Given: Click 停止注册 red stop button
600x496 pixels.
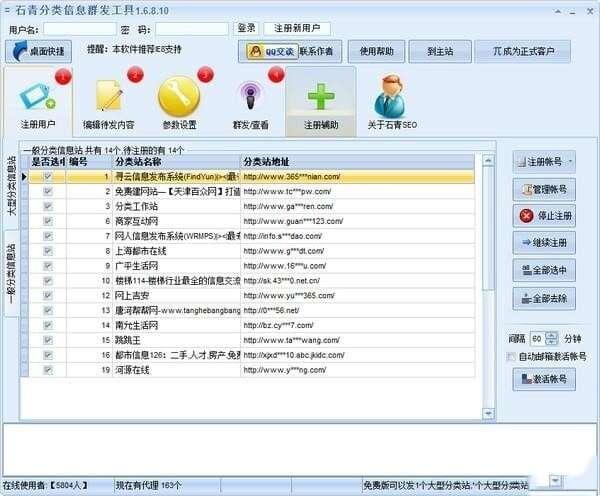Looking at the screenshot, I should click(544, 215).
